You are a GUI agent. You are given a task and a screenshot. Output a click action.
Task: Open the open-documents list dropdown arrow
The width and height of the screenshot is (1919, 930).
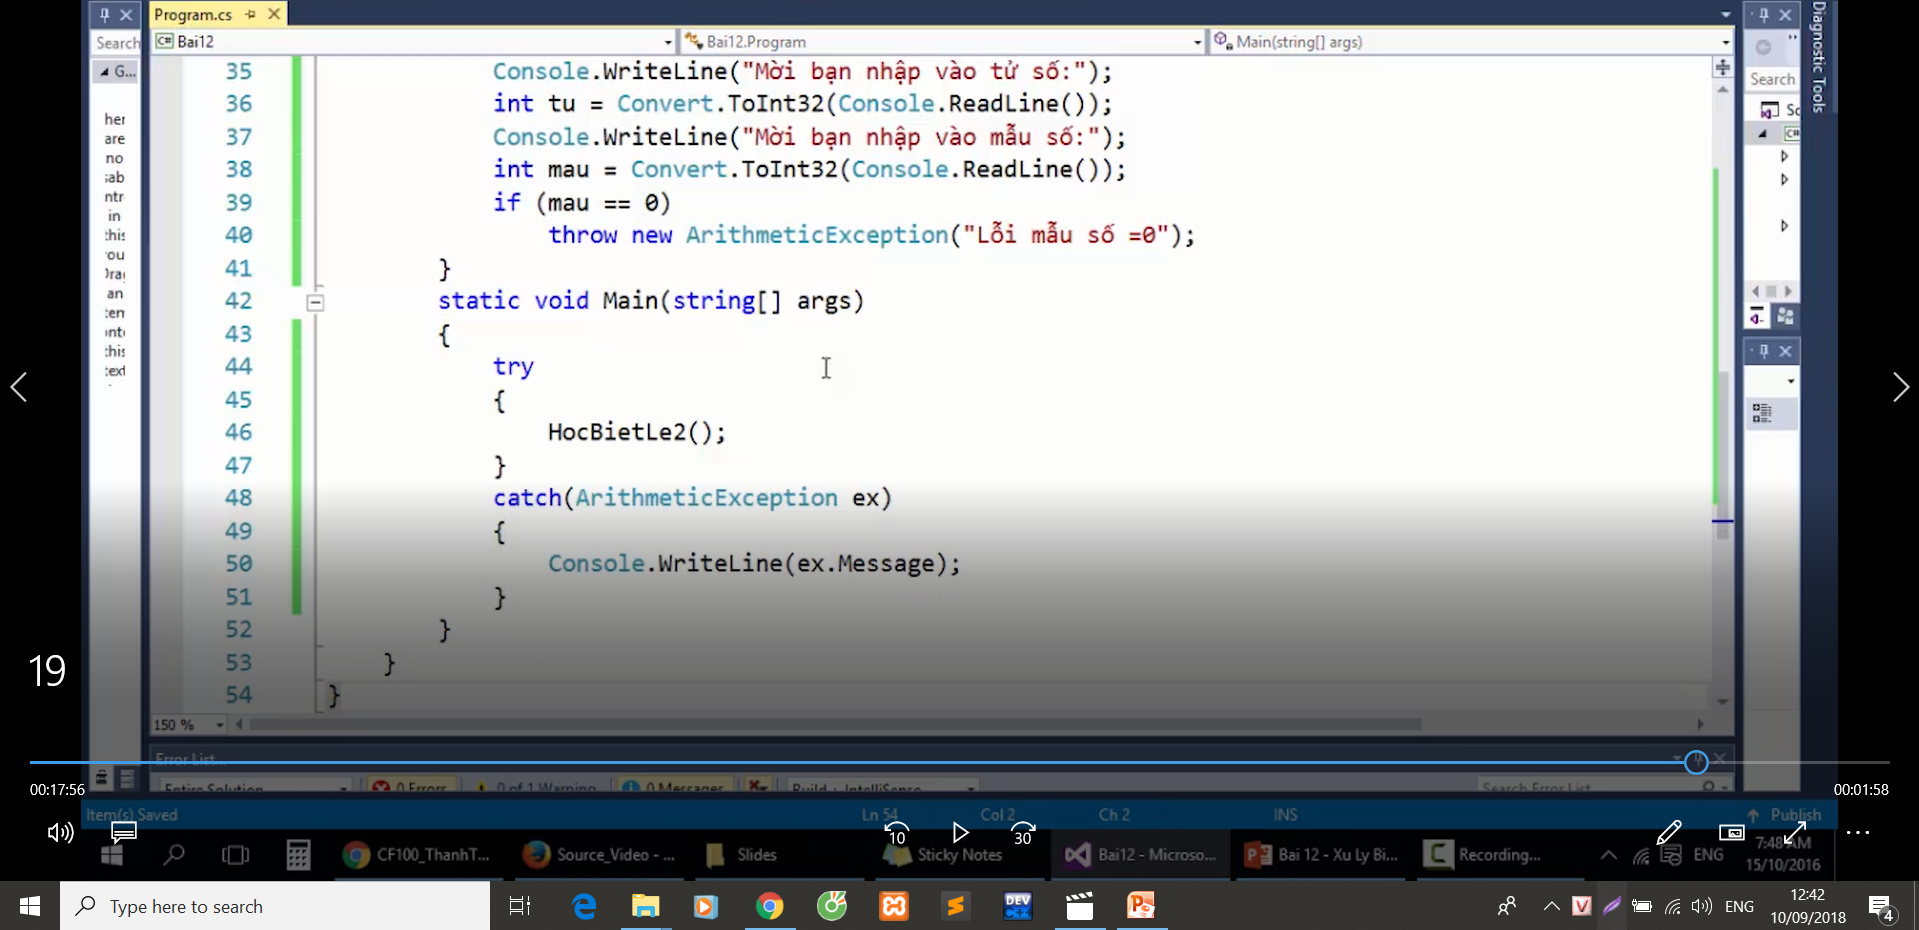point(1726,14)
